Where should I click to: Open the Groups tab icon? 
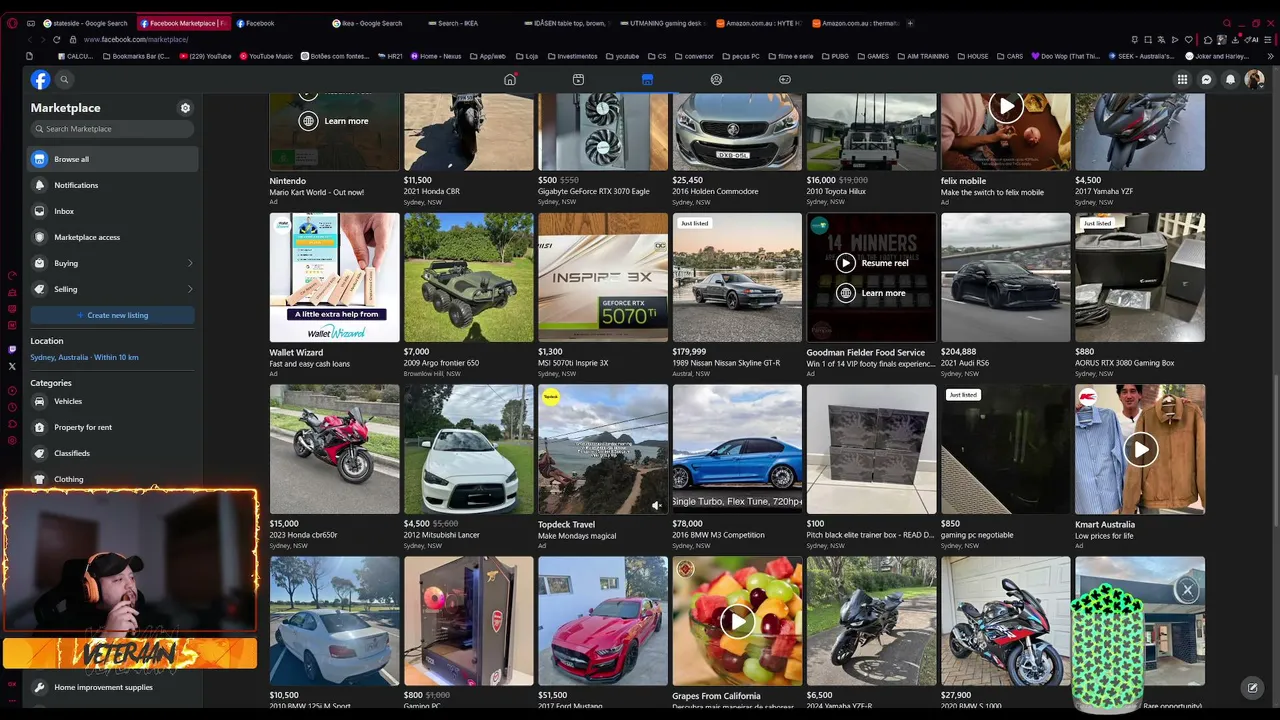(716, 79)
